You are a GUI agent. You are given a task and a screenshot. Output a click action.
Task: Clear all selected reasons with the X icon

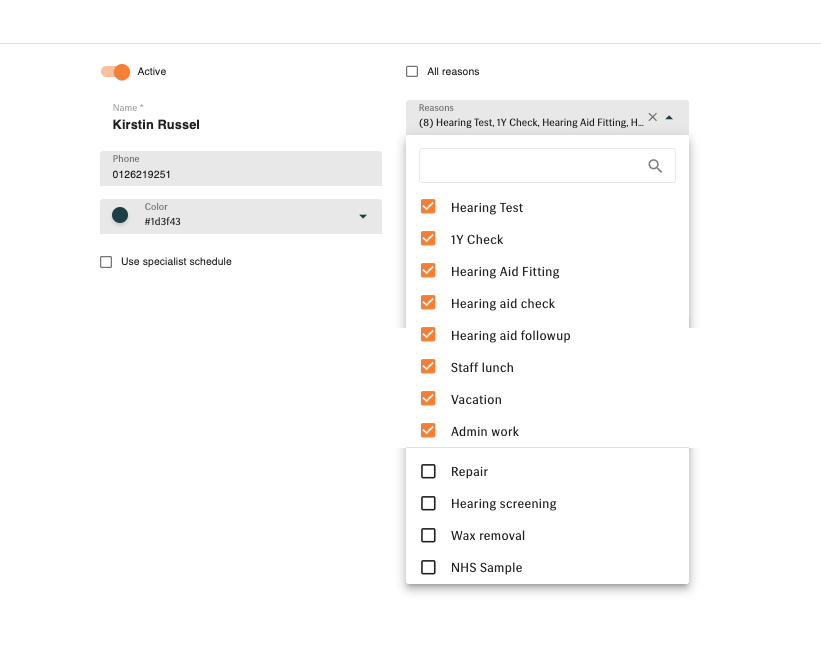[x=652, y=116]
